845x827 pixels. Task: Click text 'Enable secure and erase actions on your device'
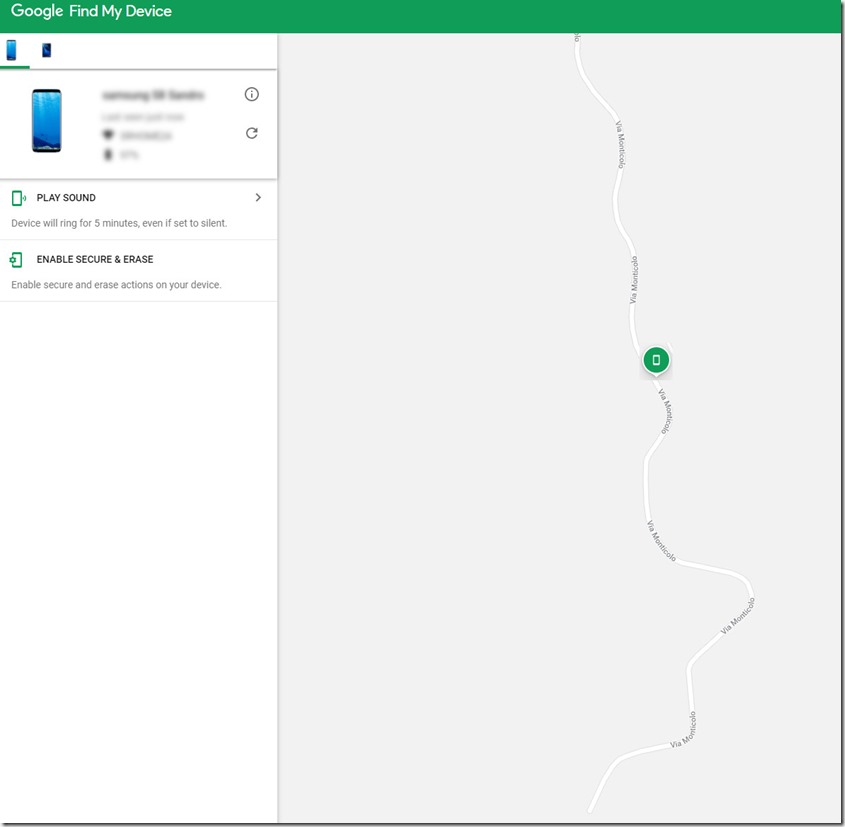coord(116,284)
